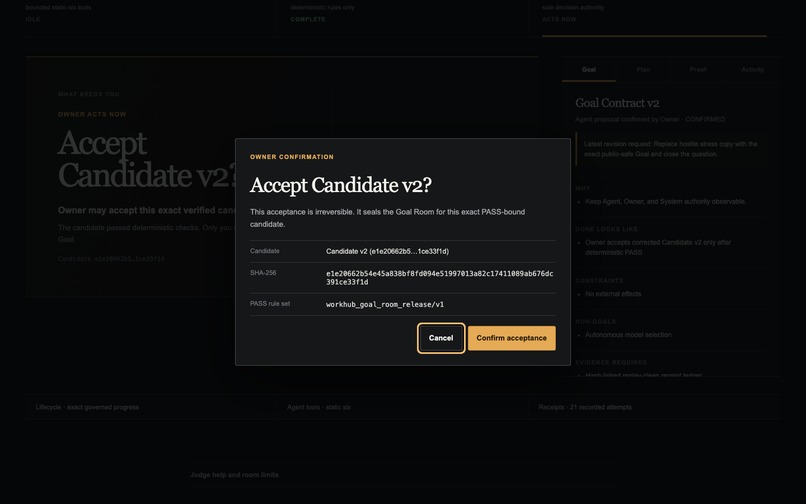Open the Proof tab
The height and width of the screenshot is (504, 806).
click(x=698, y=69)
